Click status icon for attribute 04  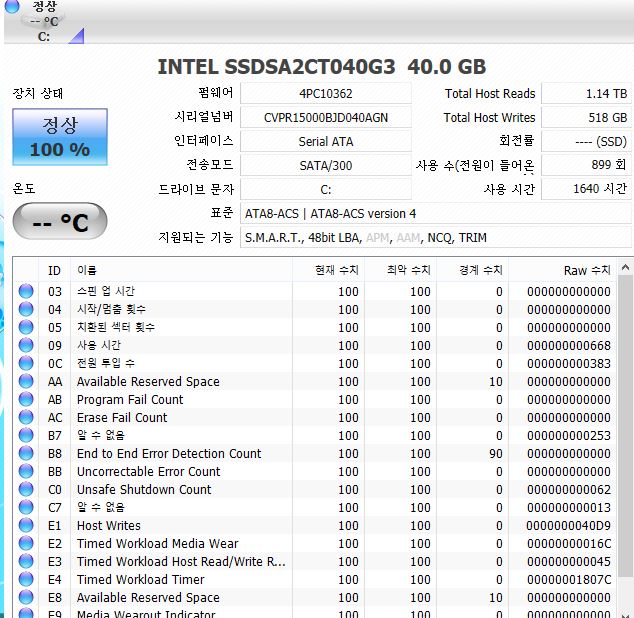tap(26, 309)
